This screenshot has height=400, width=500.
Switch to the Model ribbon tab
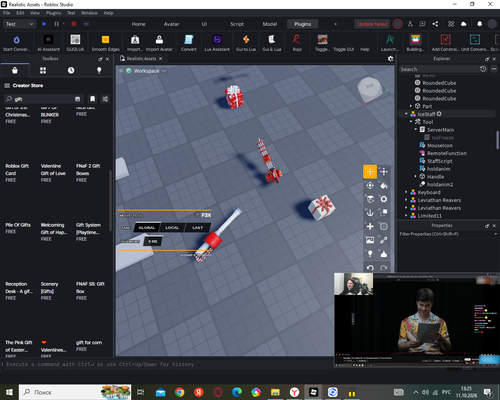tap(270, 24)
